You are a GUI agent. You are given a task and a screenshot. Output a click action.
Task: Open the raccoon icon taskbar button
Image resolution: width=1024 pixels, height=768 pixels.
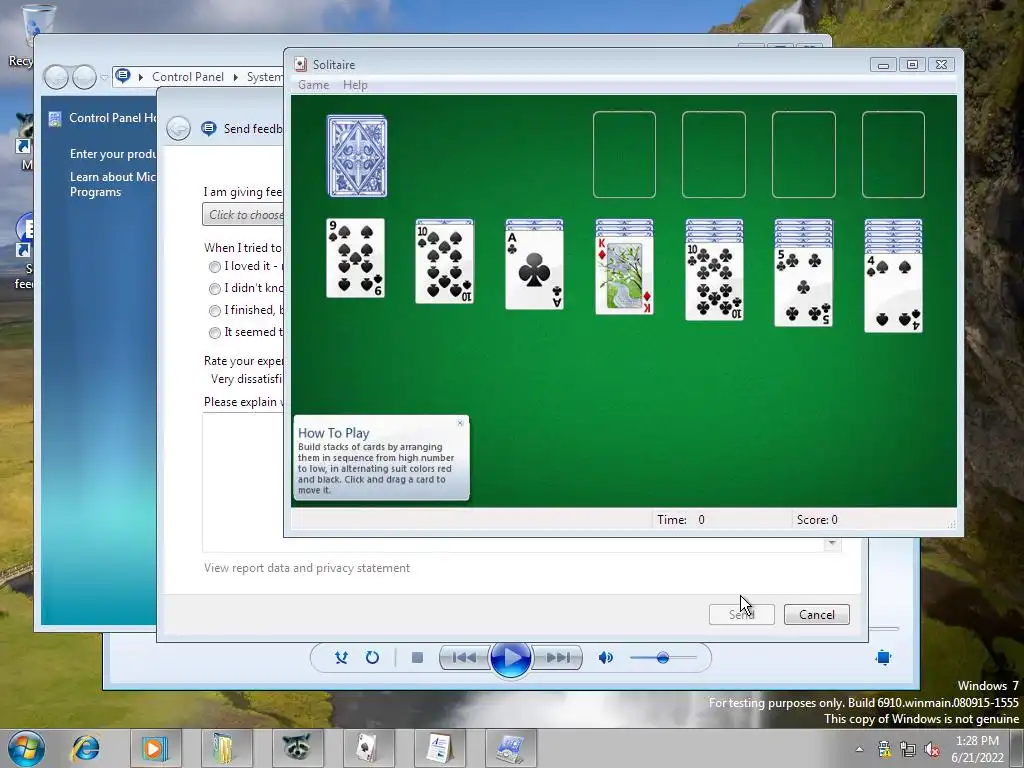coord(296,748)
